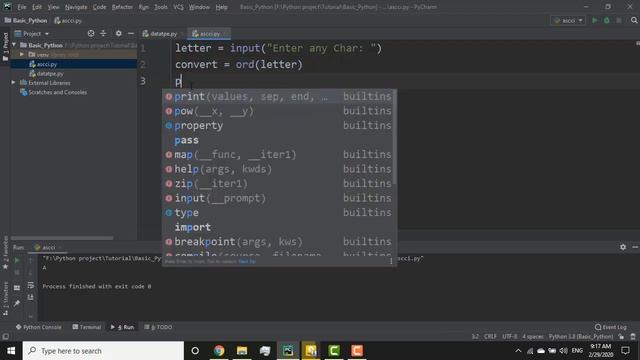Rerun with green arrow in Run panel
The image size is (640, 360).
click(17, 260)
